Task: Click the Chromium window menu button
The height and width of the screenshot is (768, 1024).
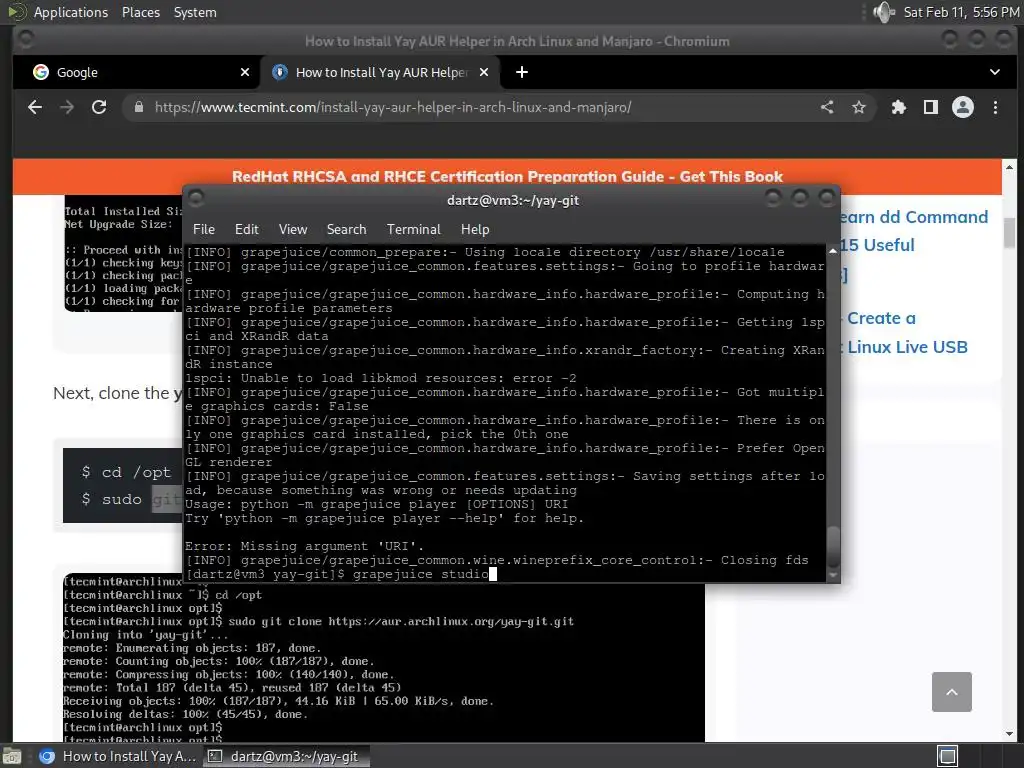Action: (26, 39)
